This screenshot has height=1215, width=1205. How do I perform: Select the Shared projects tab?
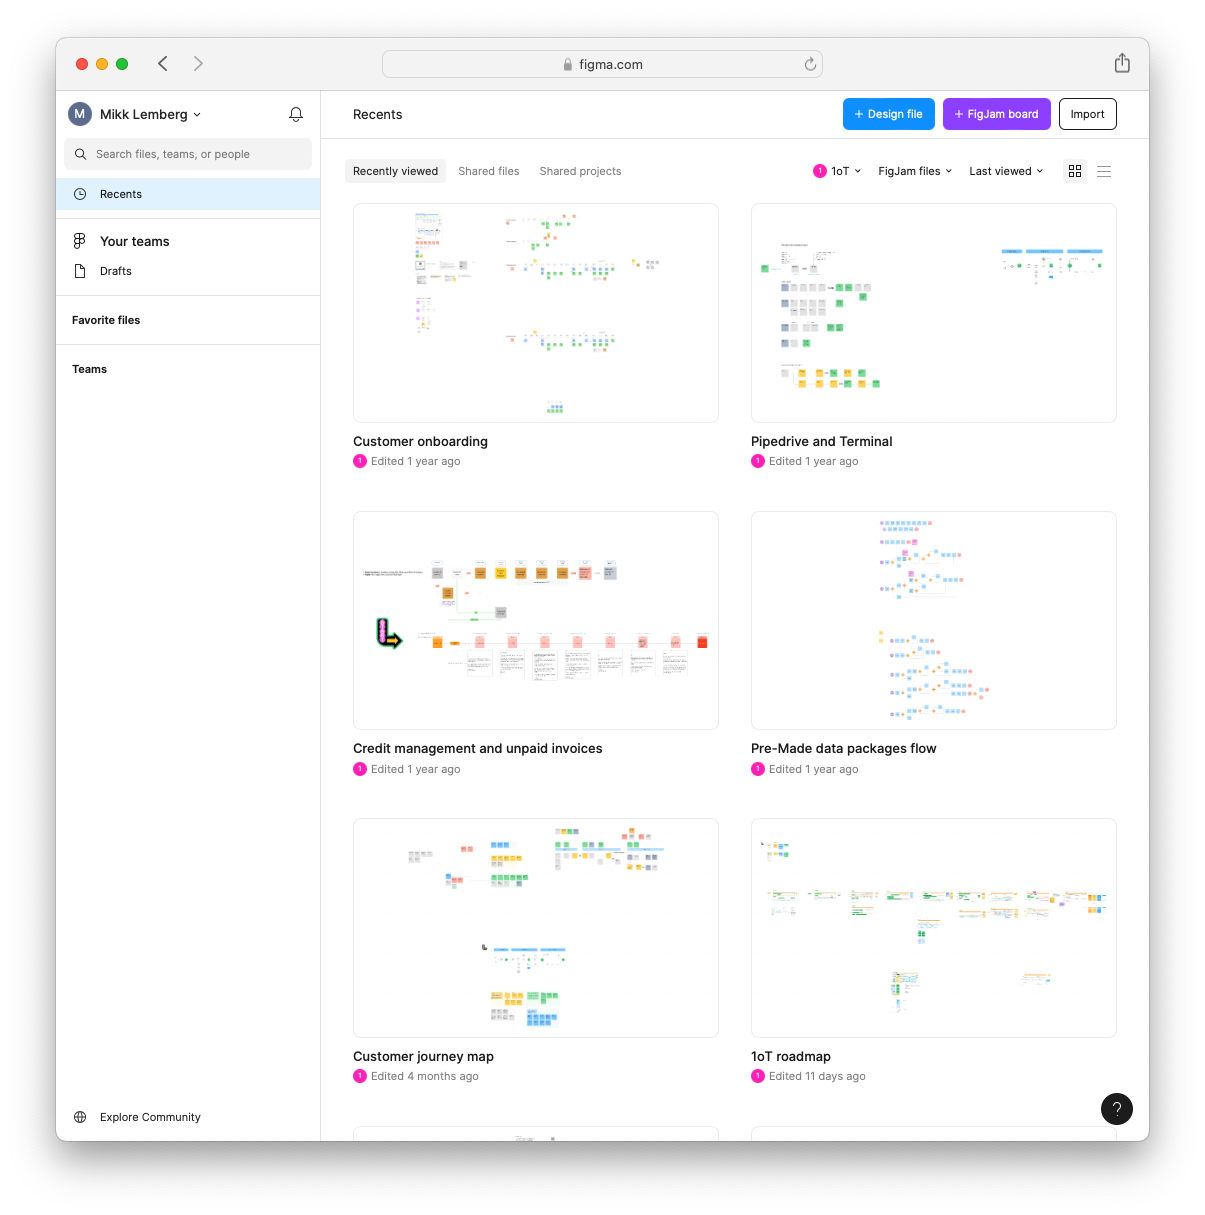pos(580,171)
